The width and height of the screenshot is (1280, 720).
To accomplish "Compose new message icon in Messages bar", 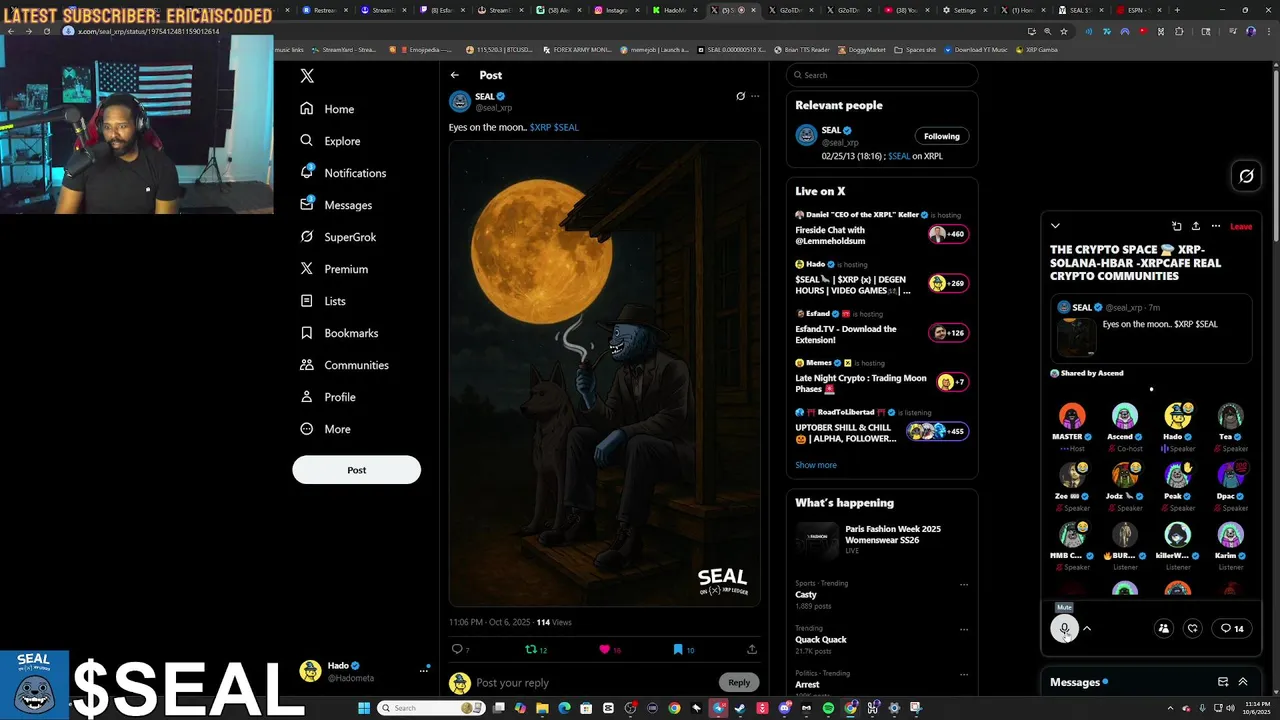I will (1222, 682).
